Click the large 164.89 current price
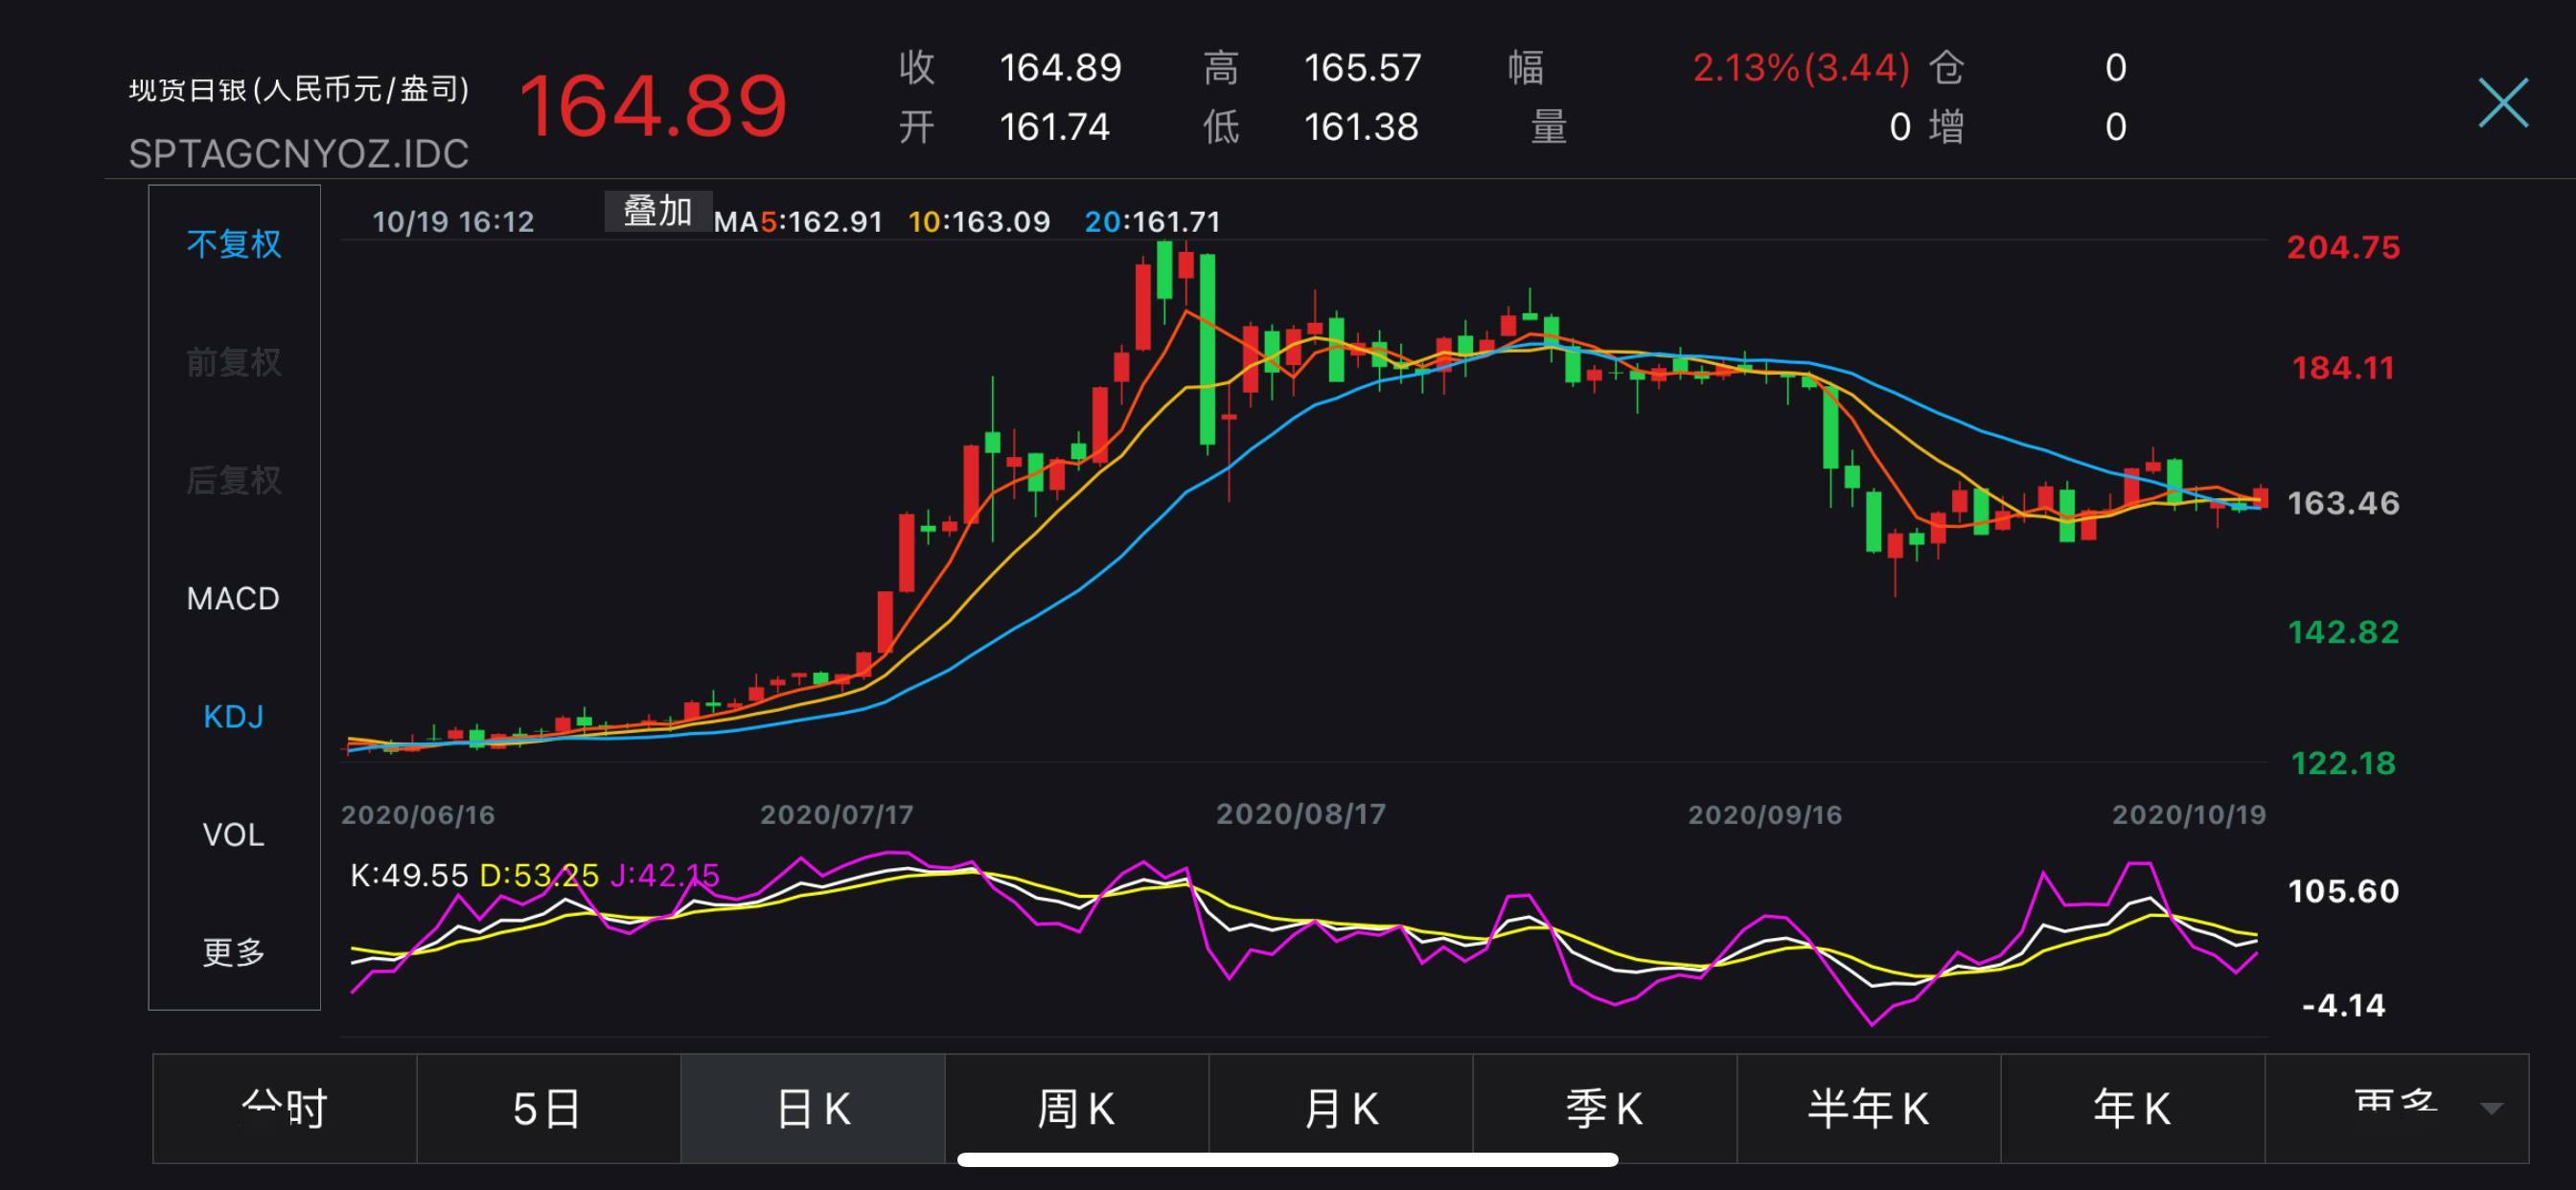This screenshot has width=2576, height=1190. tap(653, 106)
